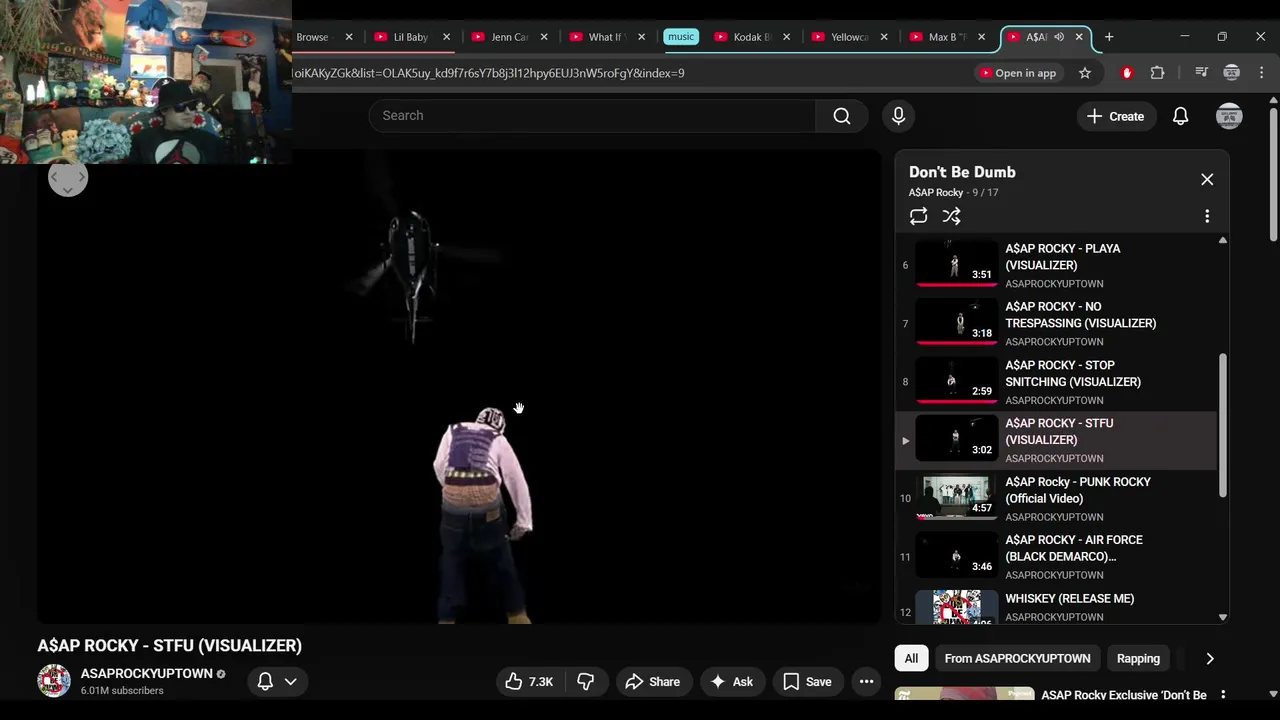This screenshot has width=1280, height=720.
Task: Open the ASAPROCKYUPTOWN channel avatar
Action: click(54, 680)
